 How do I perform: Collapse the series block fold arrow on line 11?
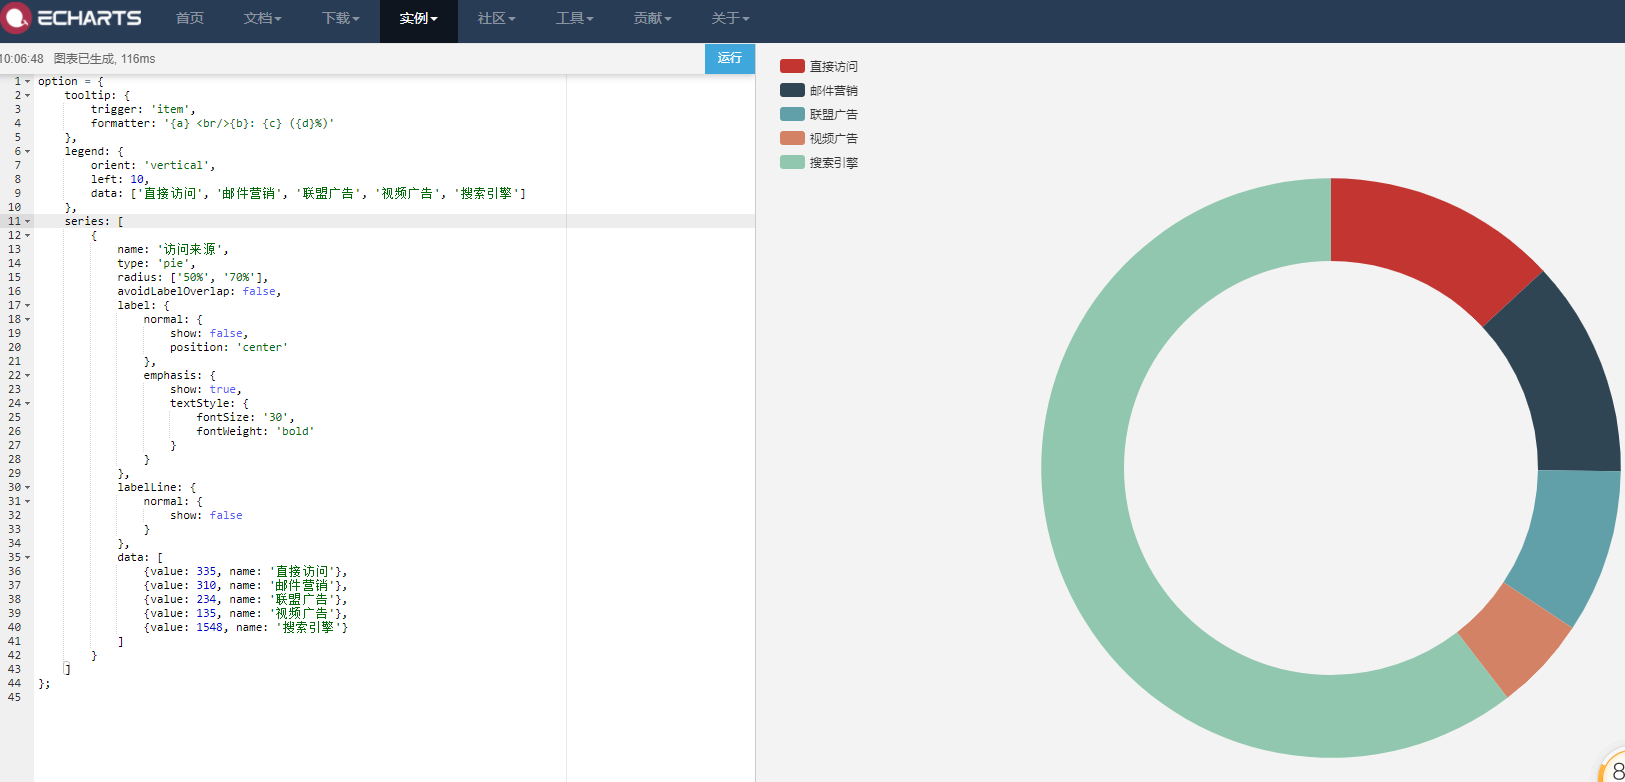[28, 222]
